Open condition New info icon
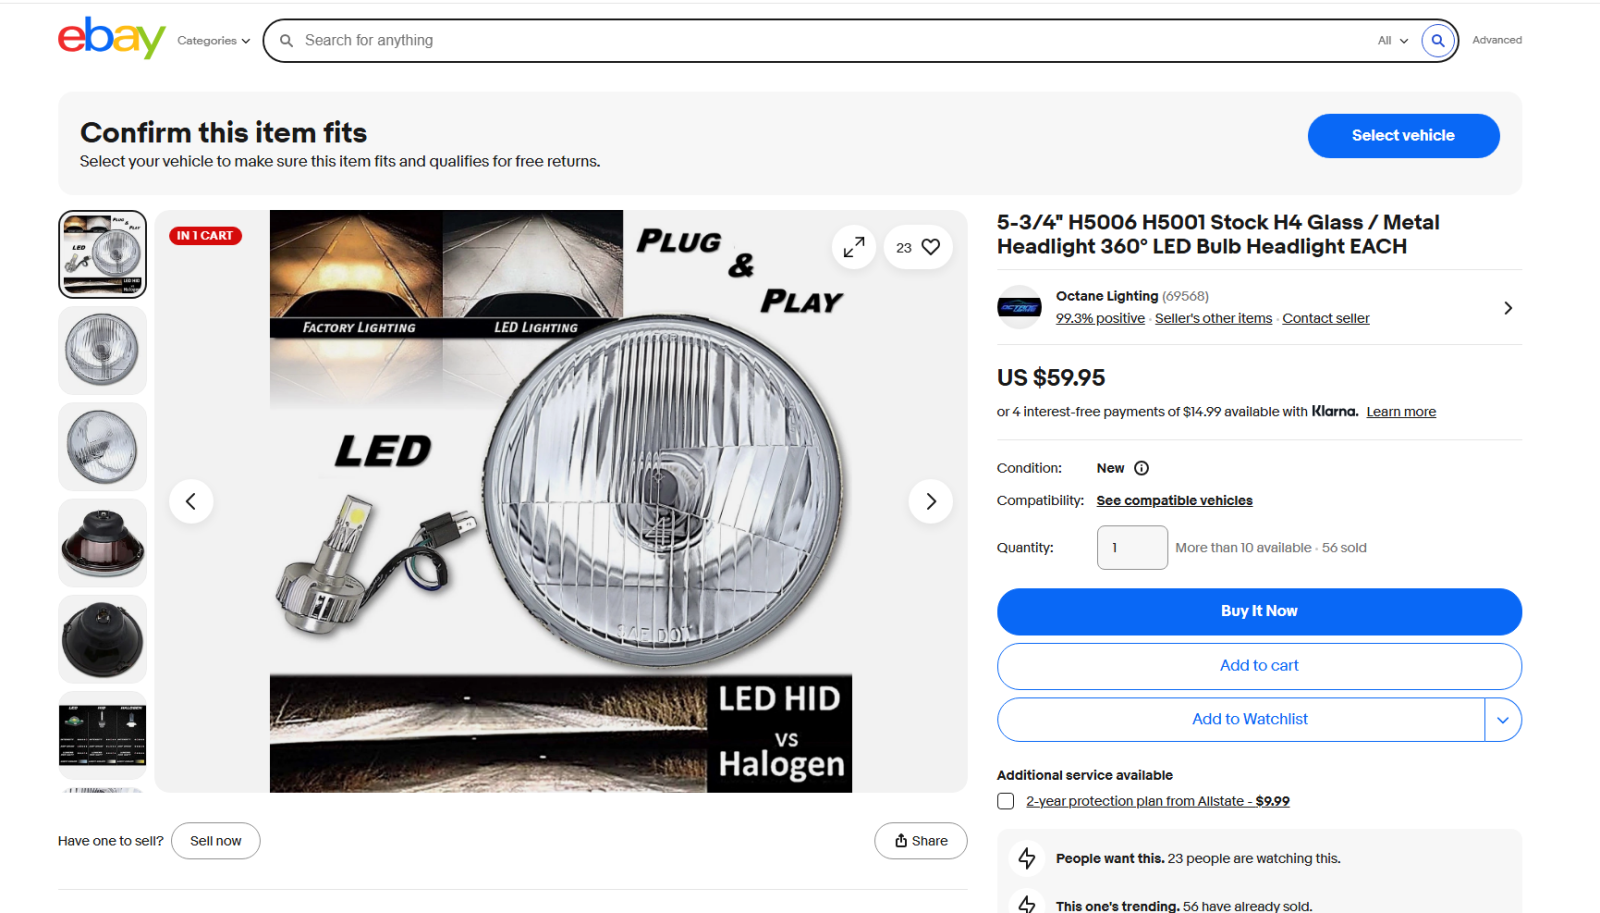The height and width of the screenshot is (913, 1600). 1141,468
